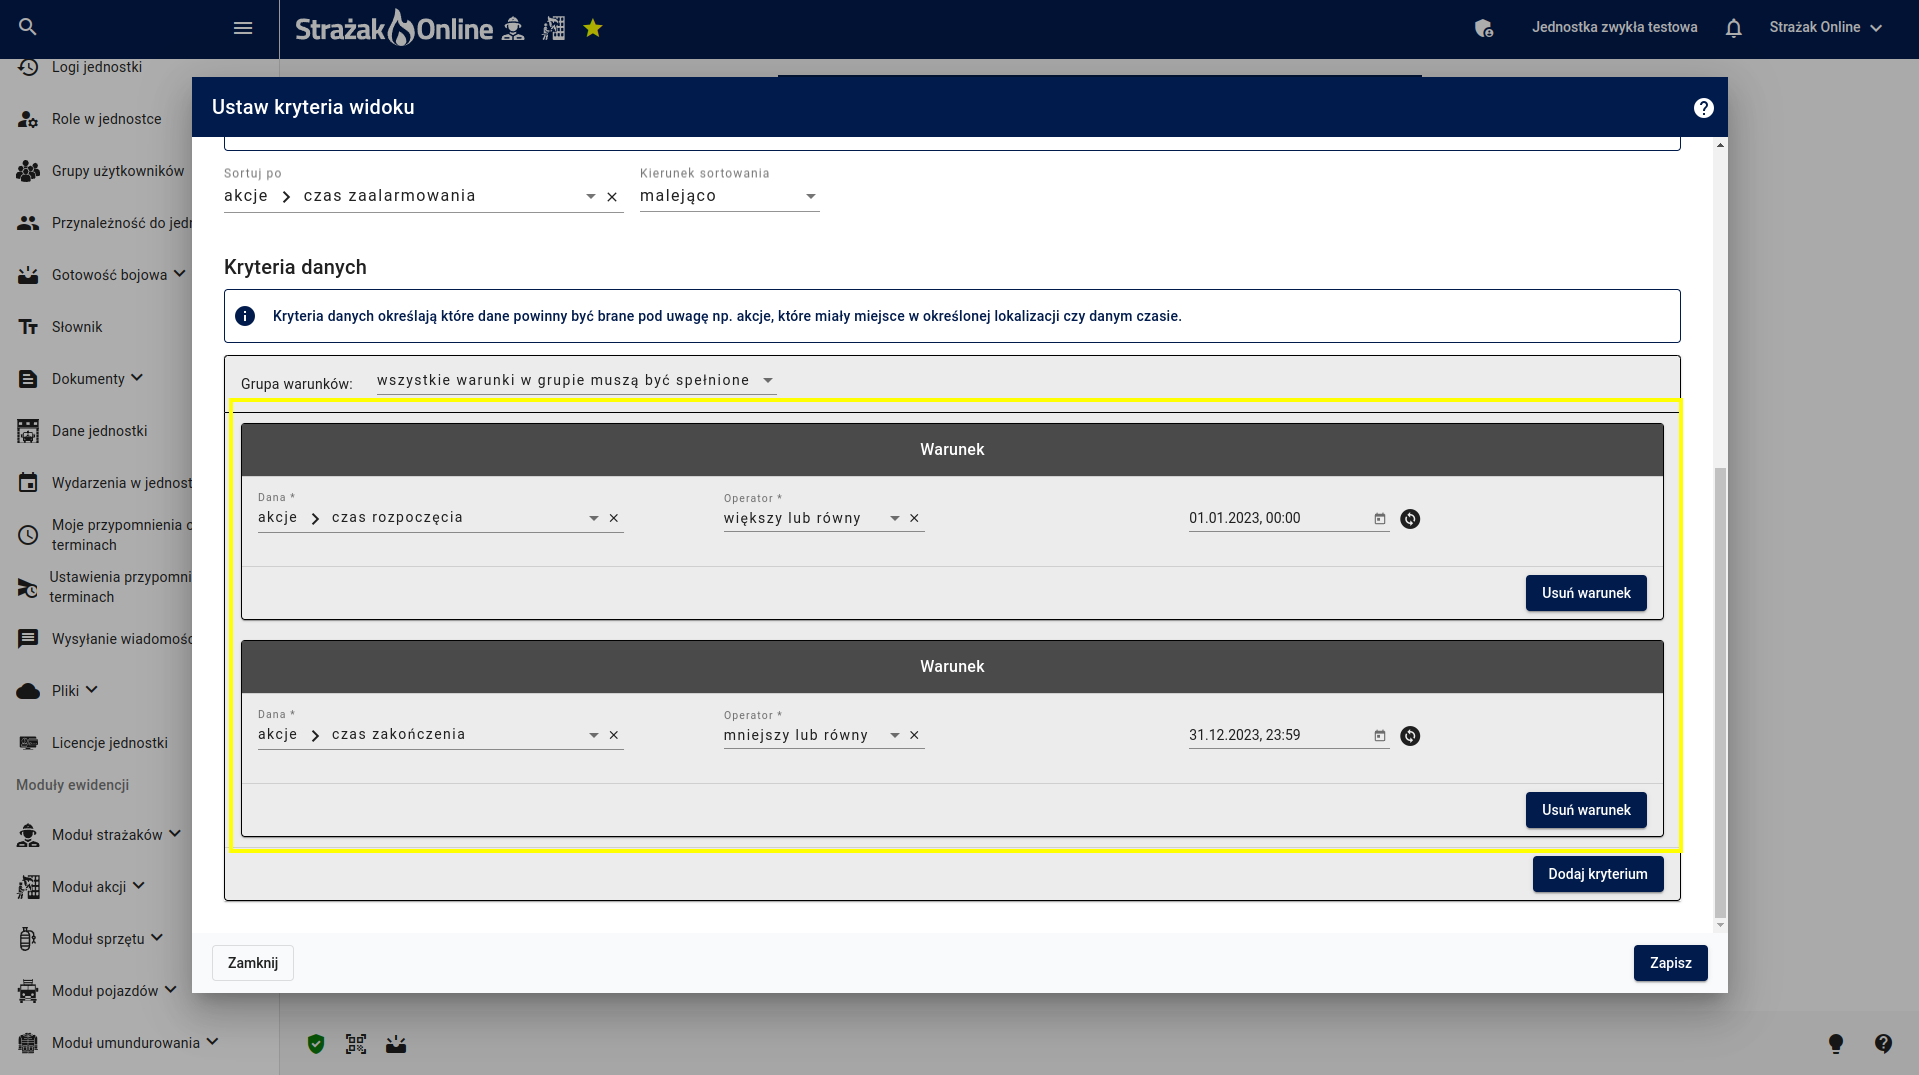Toggle the hamburger menu icon
Image resolution: width=1919 pixels, height=1075 pixels.
(243, 28)
